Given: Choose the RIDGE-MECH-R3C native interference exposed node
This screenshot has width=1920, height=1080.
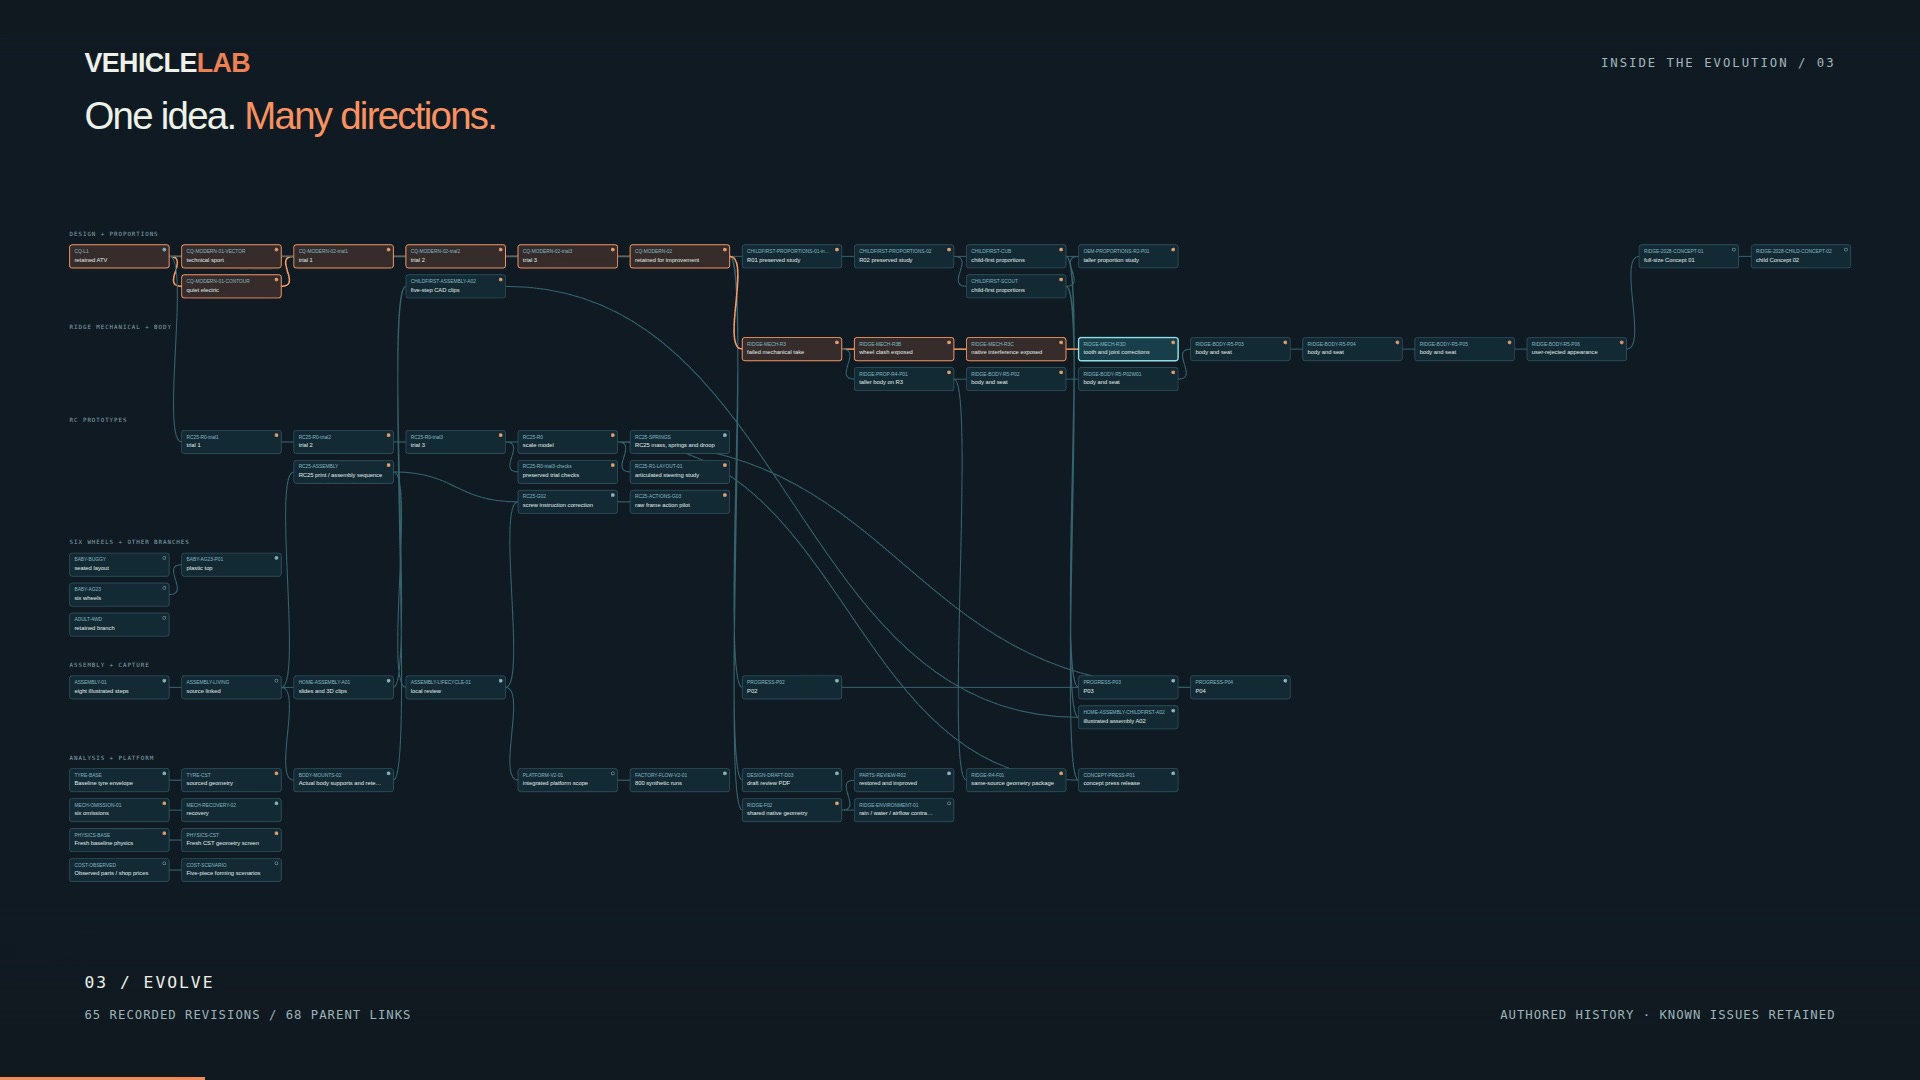Looking at the screenshot, I should pos(1015,349).
